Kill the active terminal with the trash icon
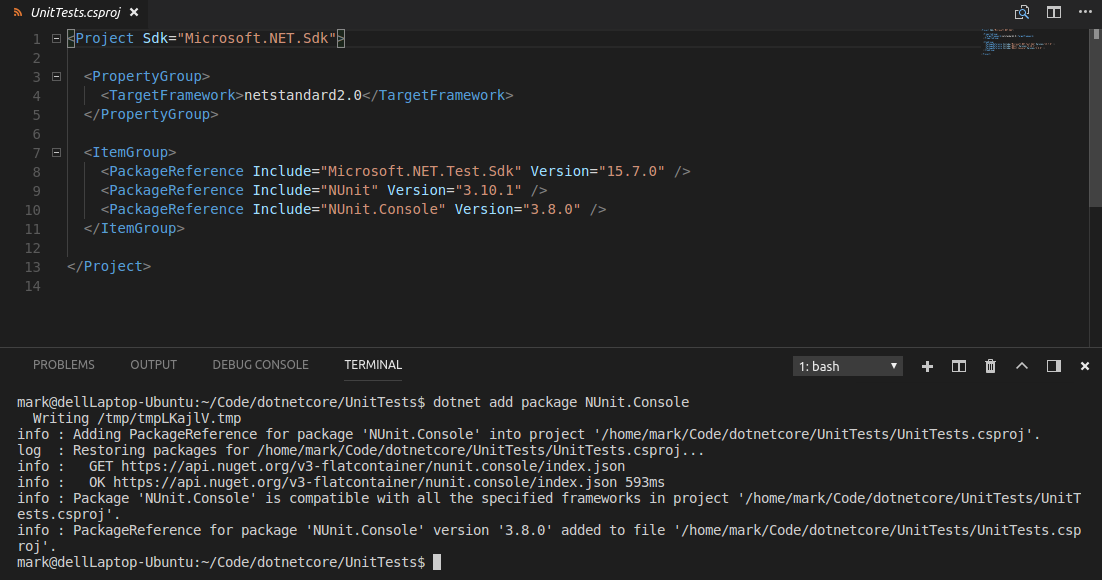This screenshot has height=580, width=1102. pos(990,366)
